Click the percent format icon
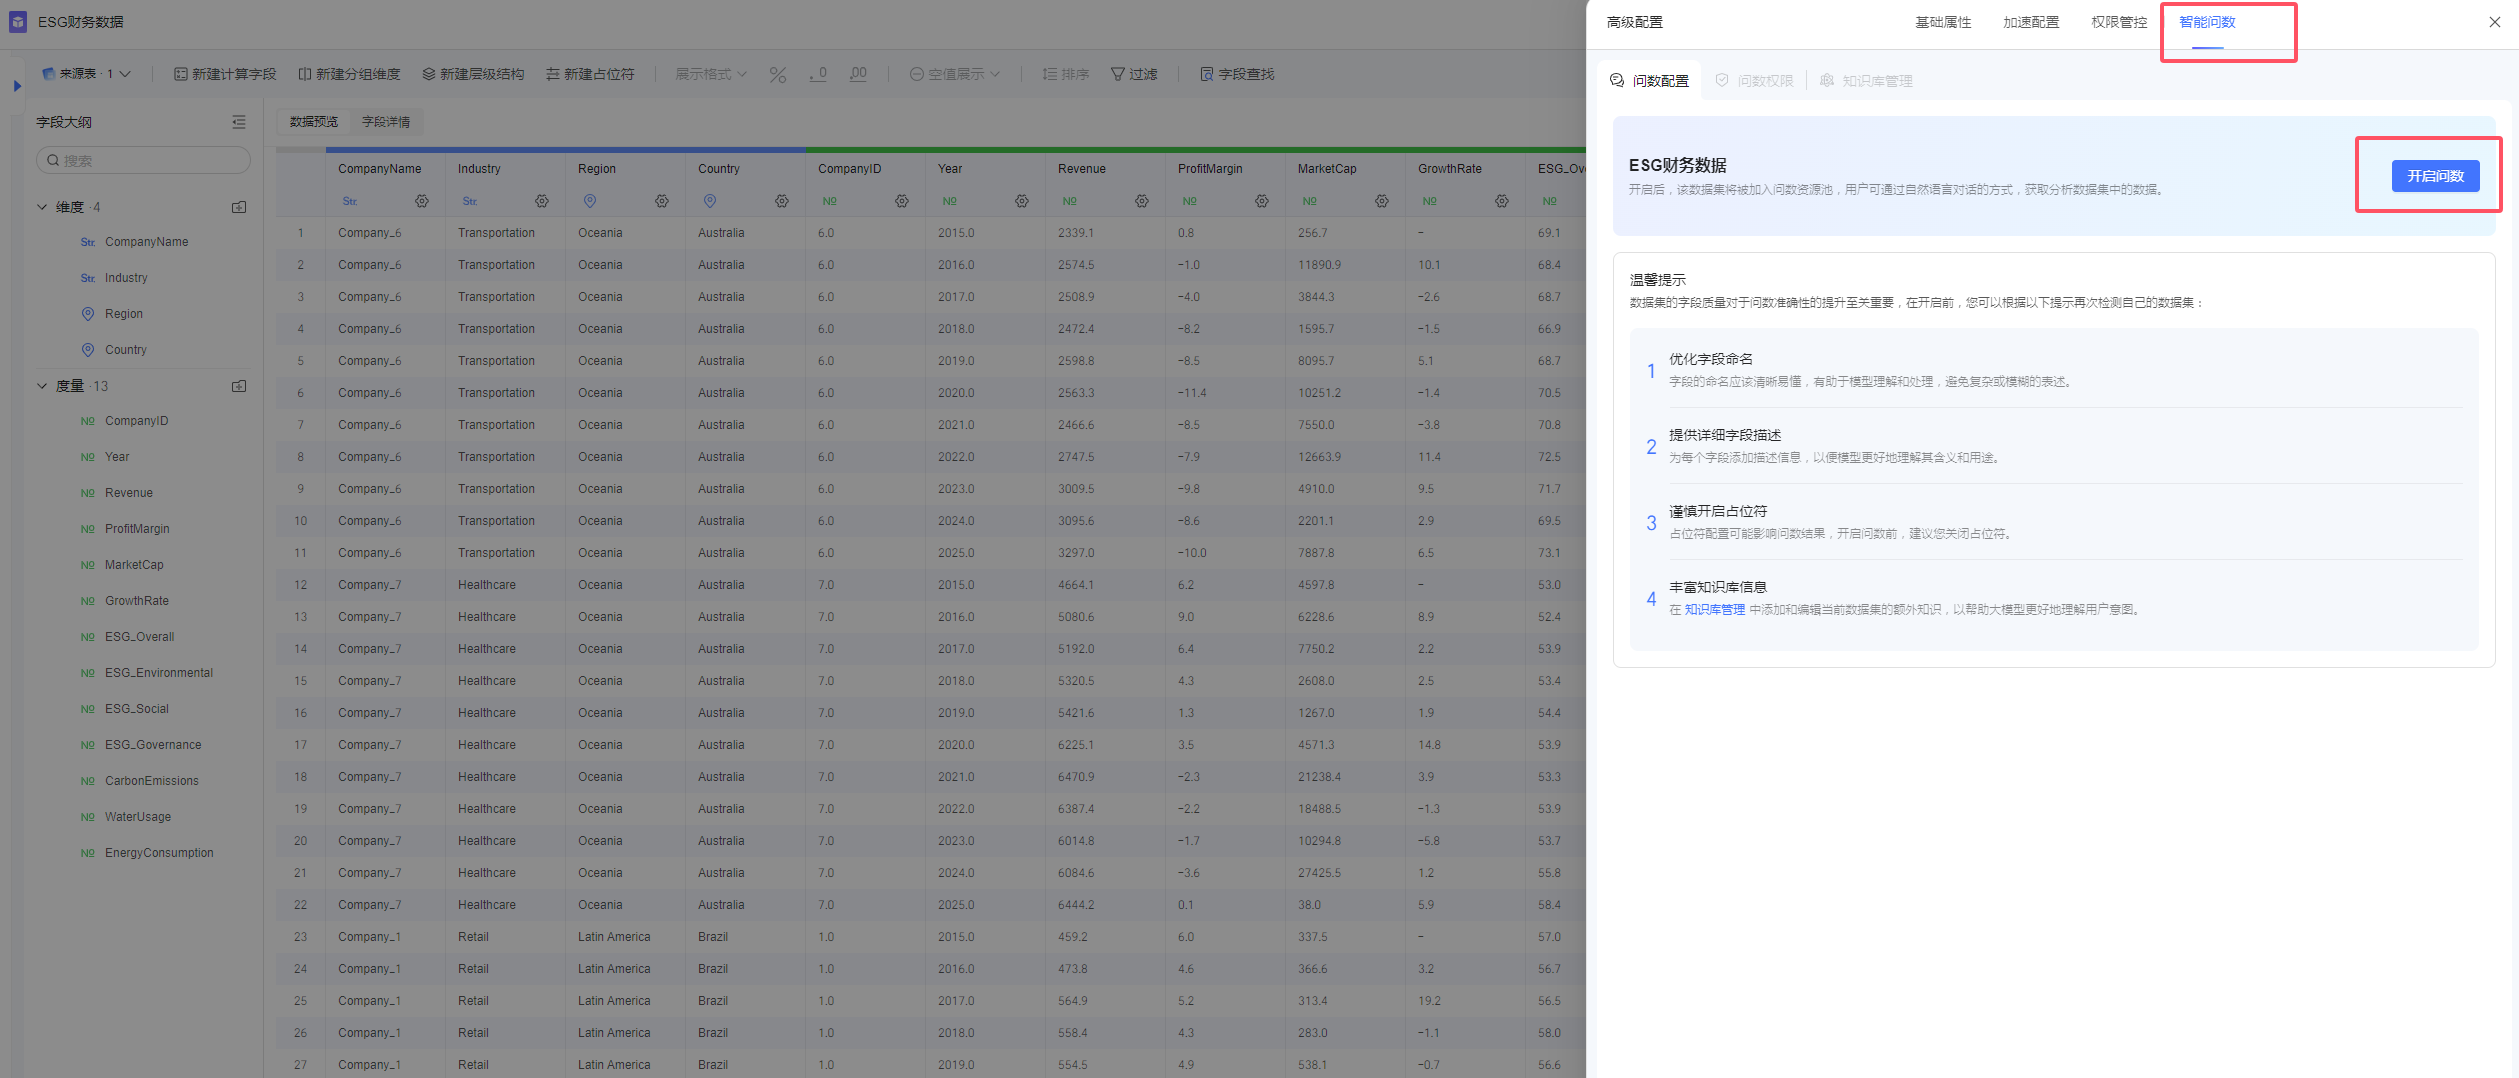Image resolution: width=2519 pixels, height=1078 pixels. click(778, 75)
